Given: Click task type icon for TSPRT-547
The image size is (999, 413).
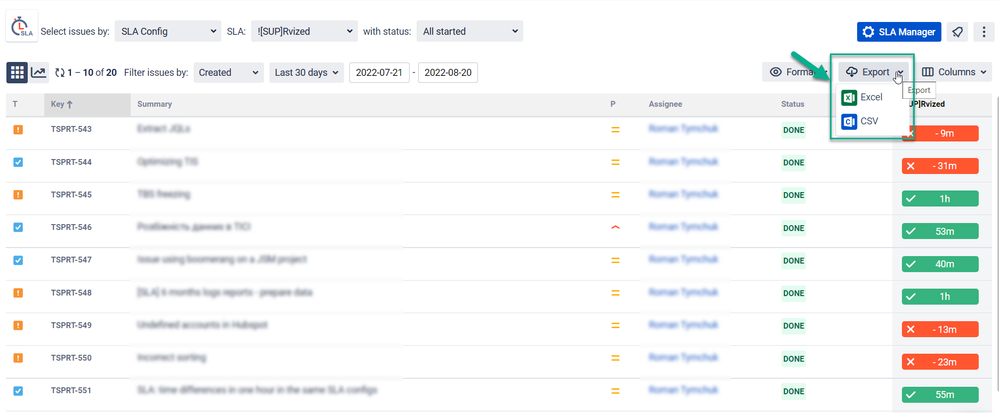Looking at the screenshot, I should point(18,260).
